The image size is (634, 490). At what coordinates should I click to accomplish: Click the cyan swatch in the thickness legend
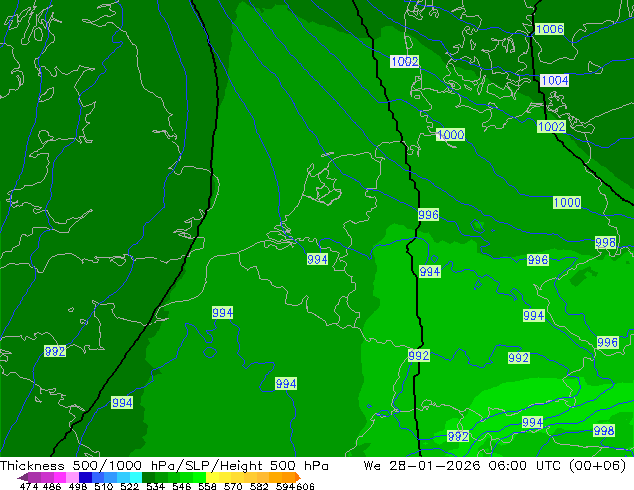[136, 477]
